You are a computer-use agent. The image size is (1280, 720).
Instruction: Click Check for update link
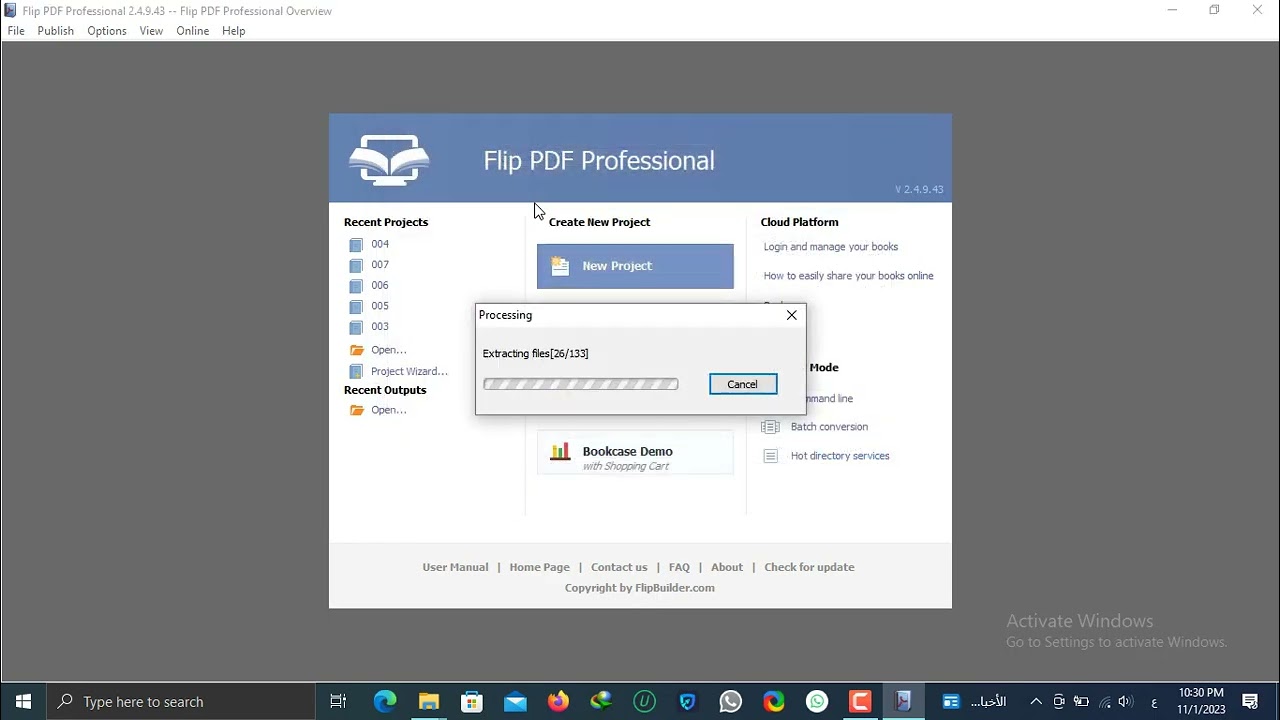(x=809, y=567)
